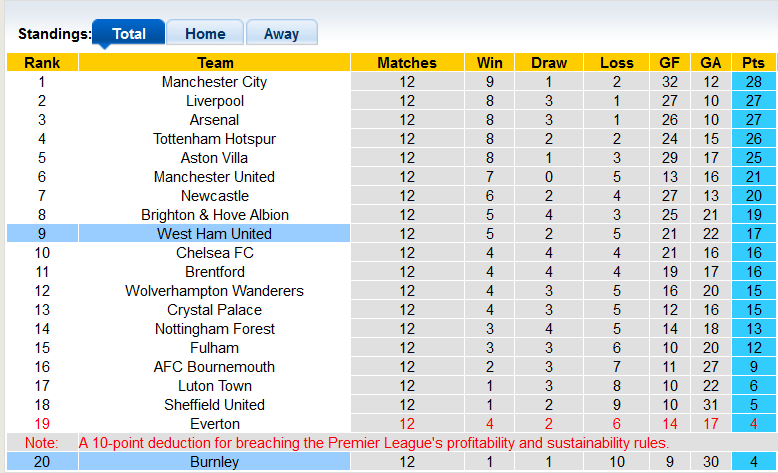
Task: Click the GF column header
Action: [669, 63]
